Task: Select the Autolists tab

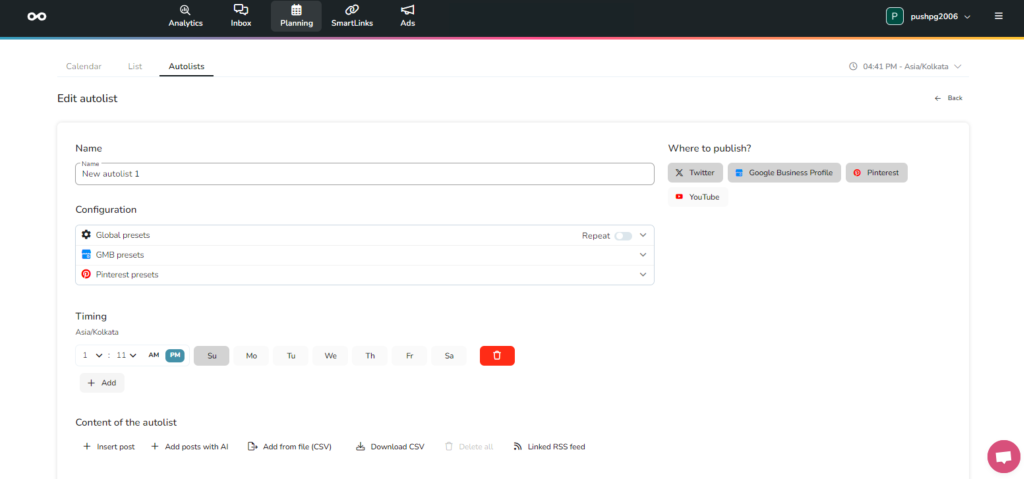Action: point(186,66)
